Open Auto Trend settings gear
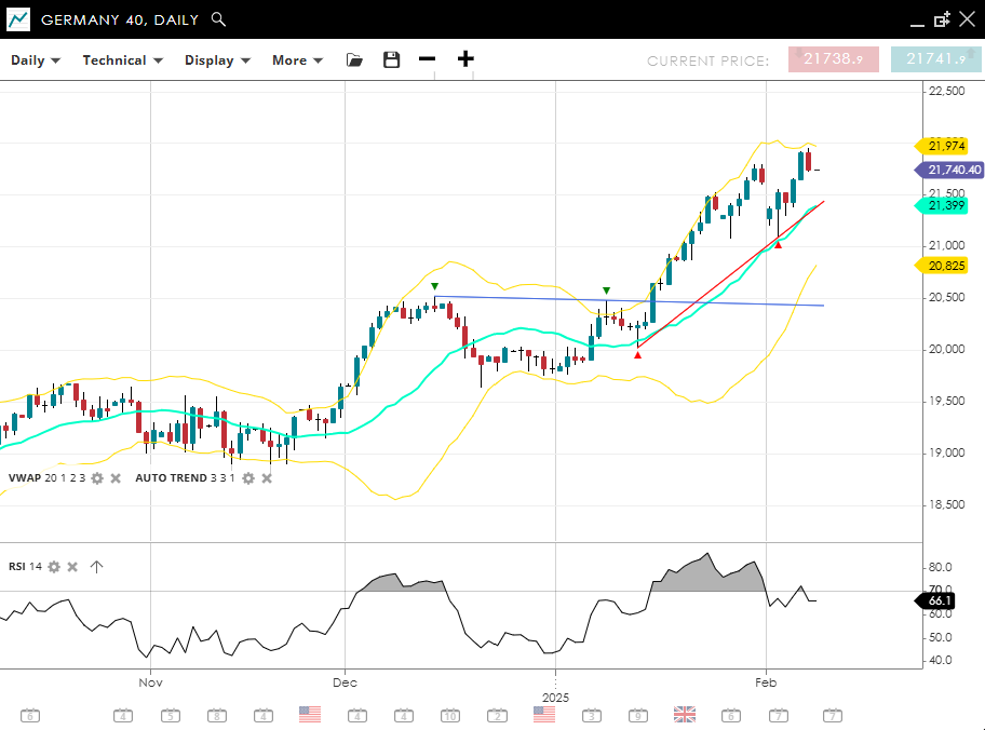 pyautogui.click(x=248, y=478)
